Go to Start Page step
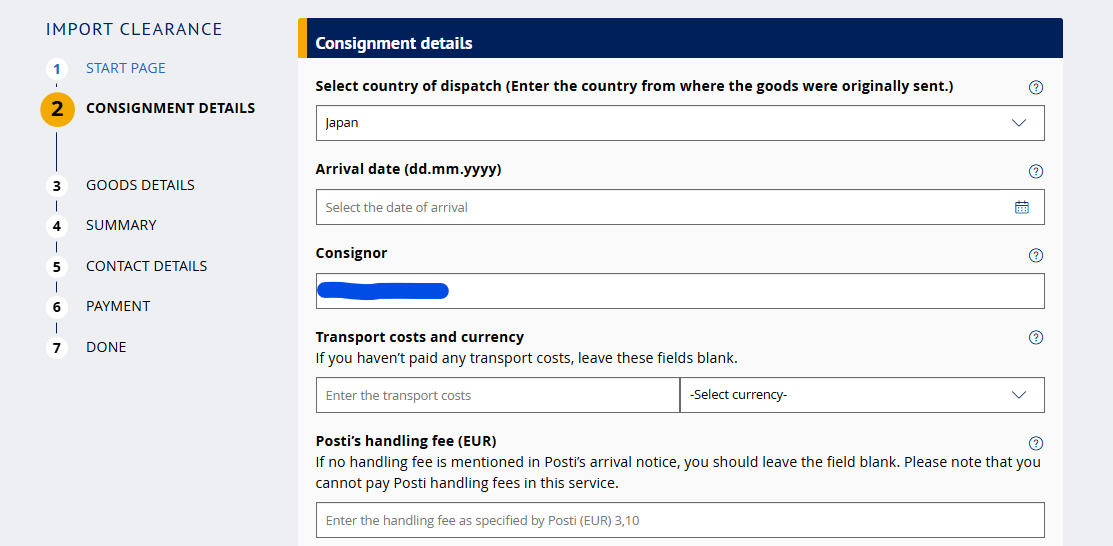1113x546 pixels. click(x=126, y=68)
